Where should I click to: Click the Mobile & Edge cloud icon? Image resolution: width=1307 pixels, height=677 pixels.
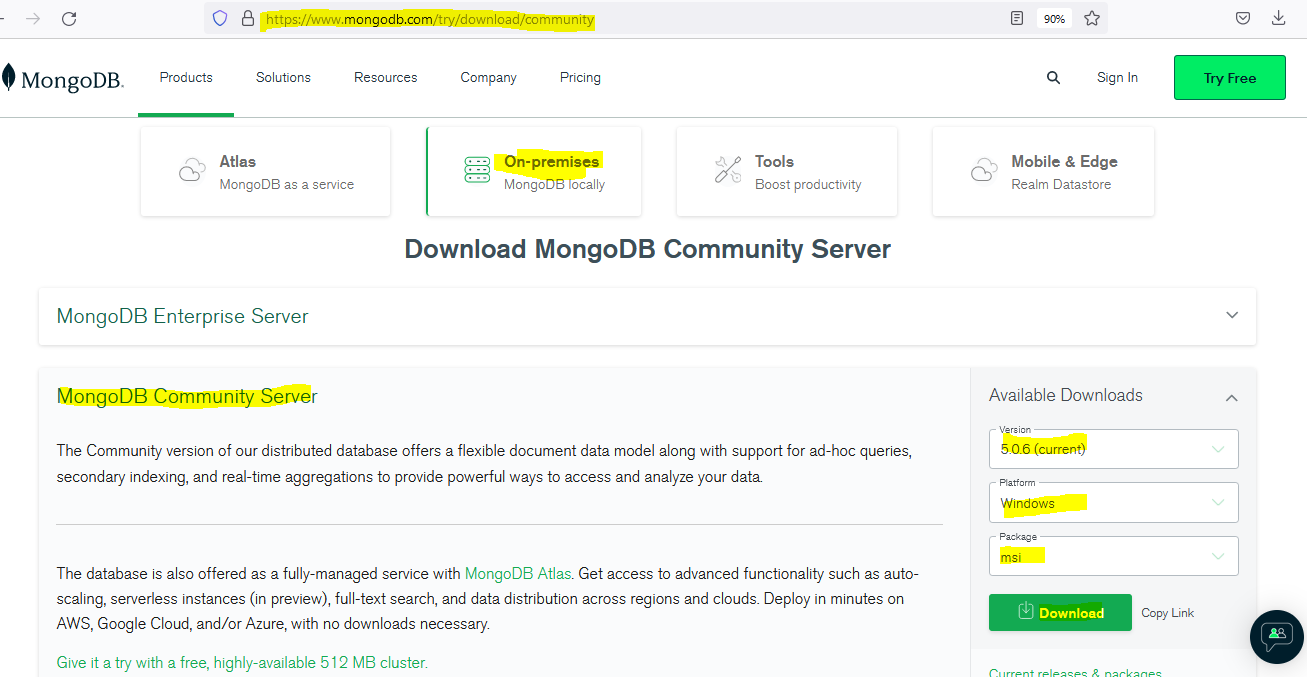984,170
